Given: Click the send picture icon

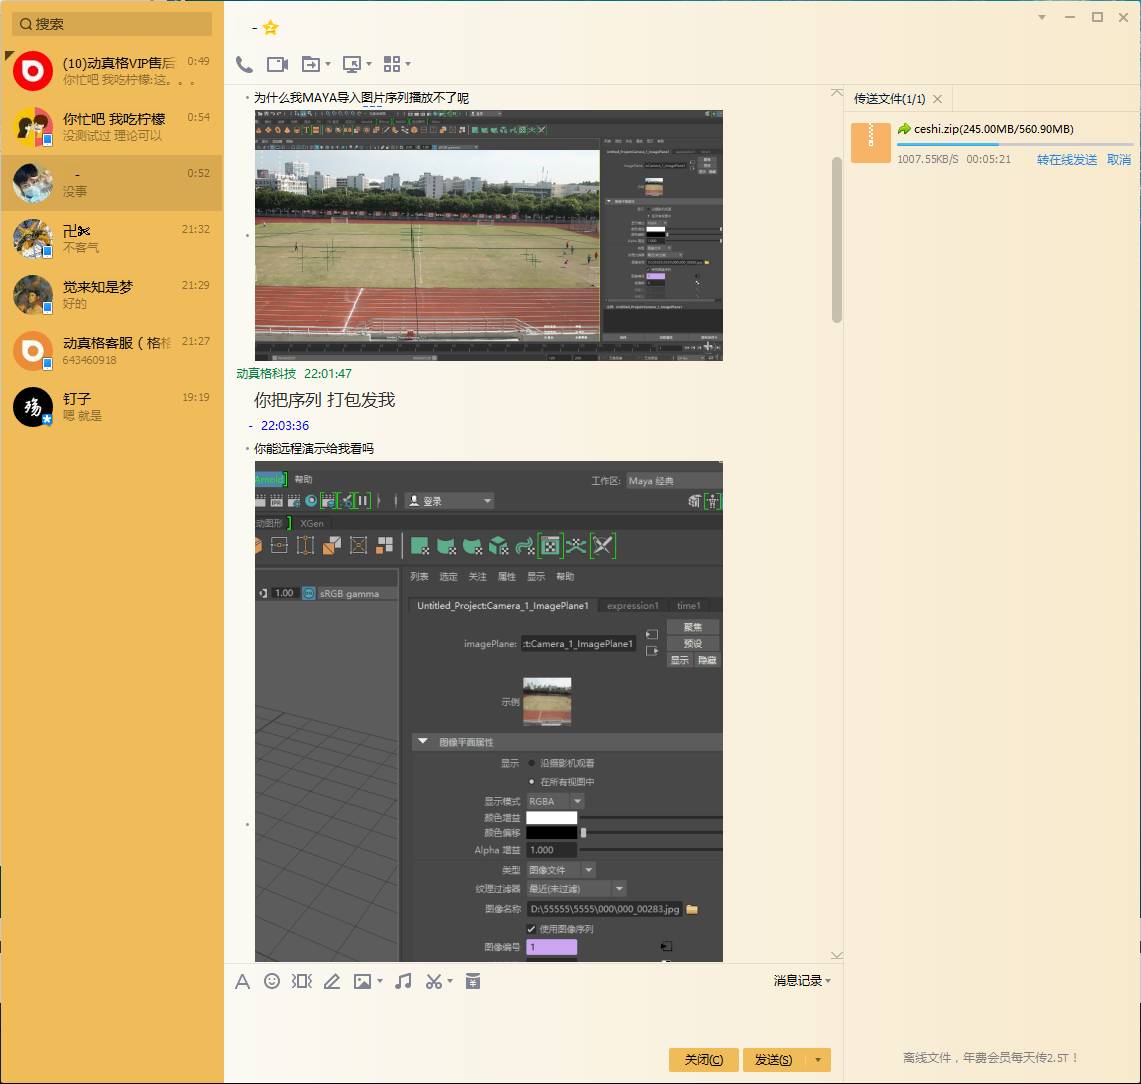Looking at the screenshot, I should coord(362,981).
